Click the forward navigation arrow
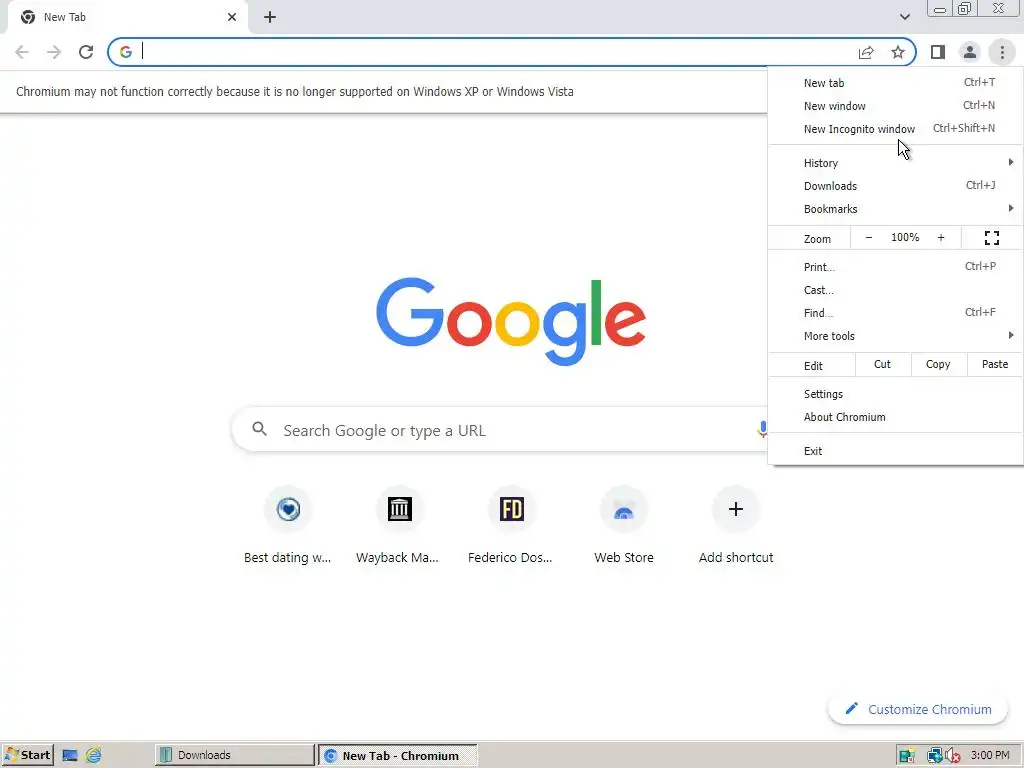Viewport: 1024px width, 768px height. 54,52
